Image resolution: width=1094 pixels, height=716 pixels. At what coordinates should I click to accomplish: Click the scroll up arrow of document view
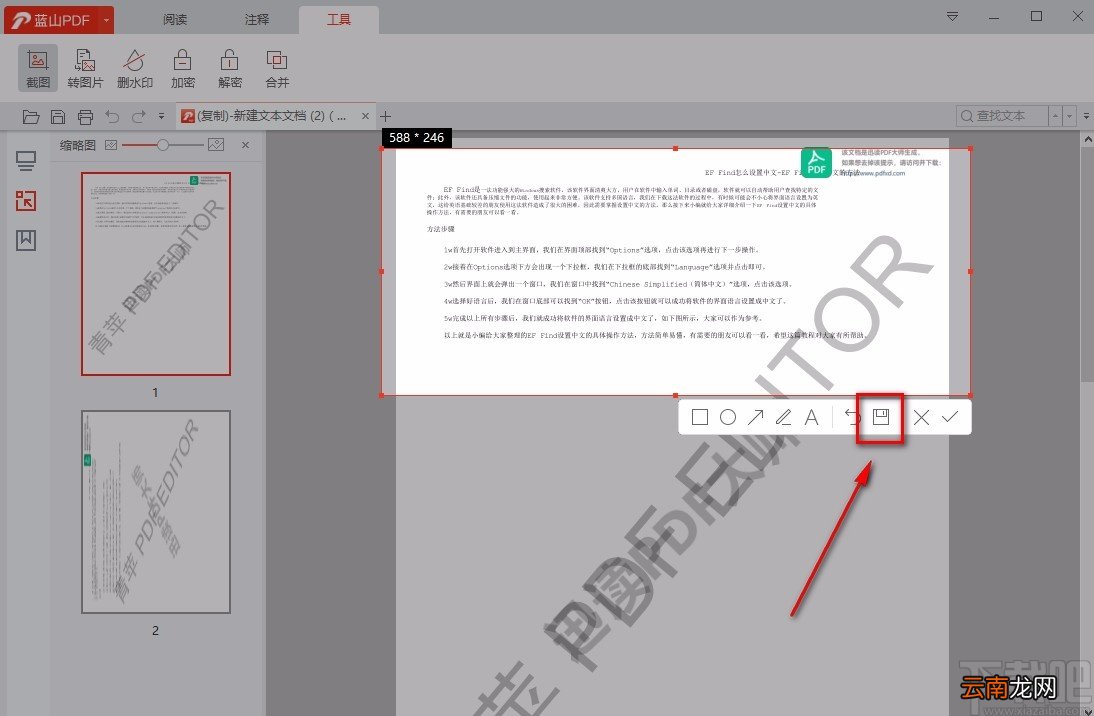pyautogui.click(x=1087, y=140)
